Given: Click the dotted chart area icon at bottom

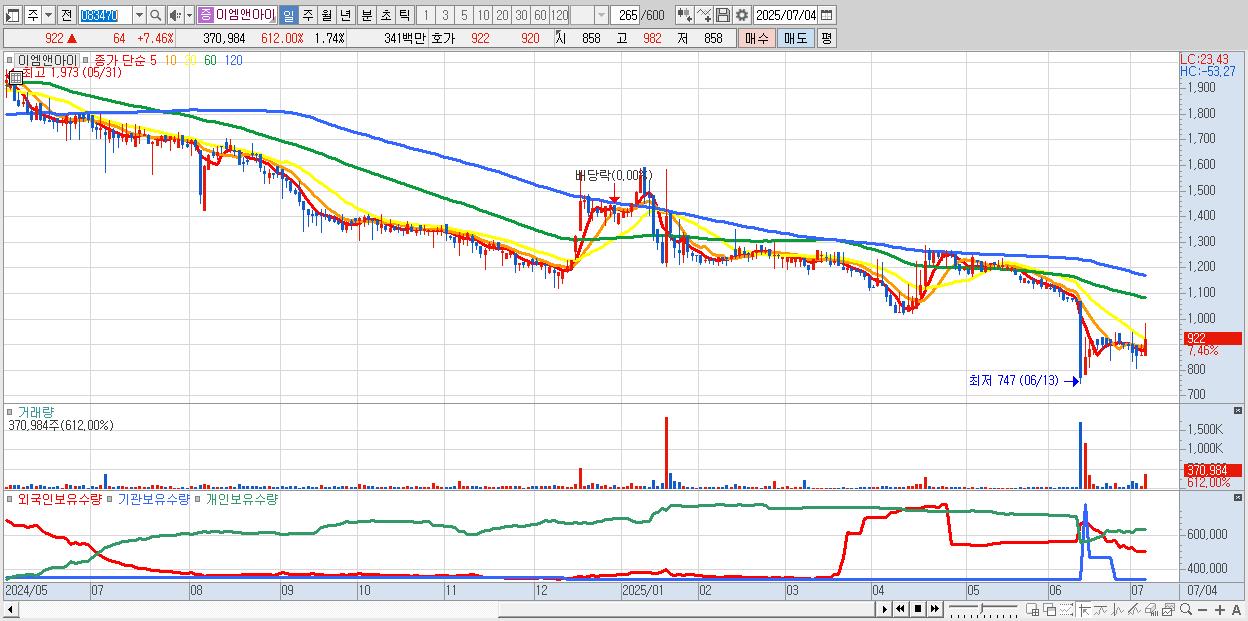Looking at the screenshot, I should click(1066, 609).
